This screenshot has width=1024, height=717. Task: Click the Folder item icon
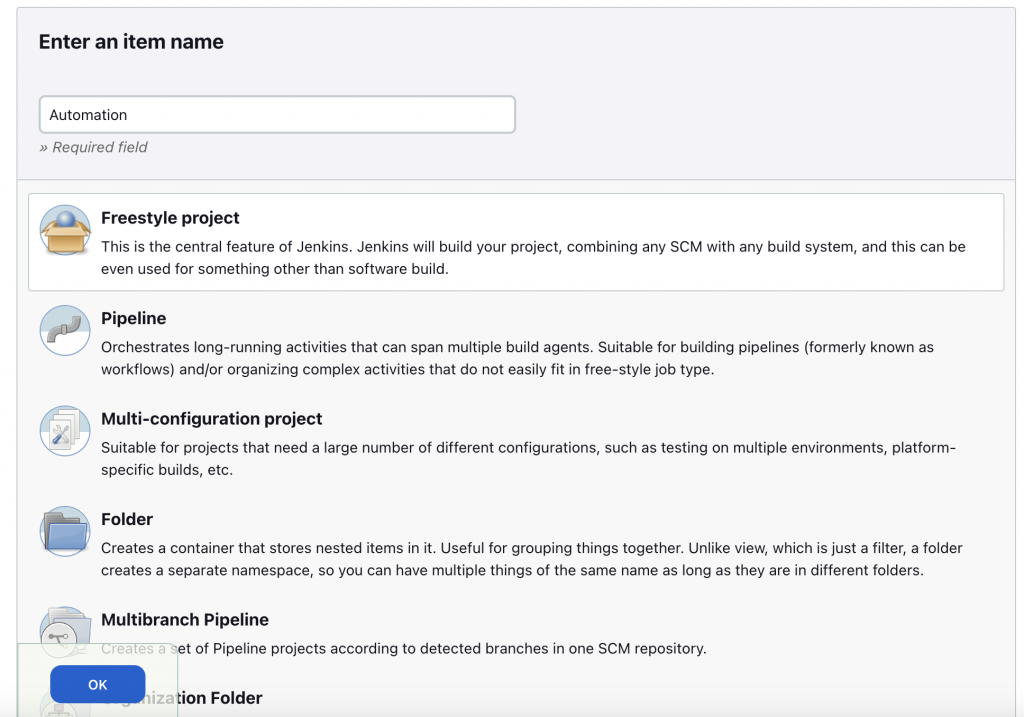(x=65, y=531)
